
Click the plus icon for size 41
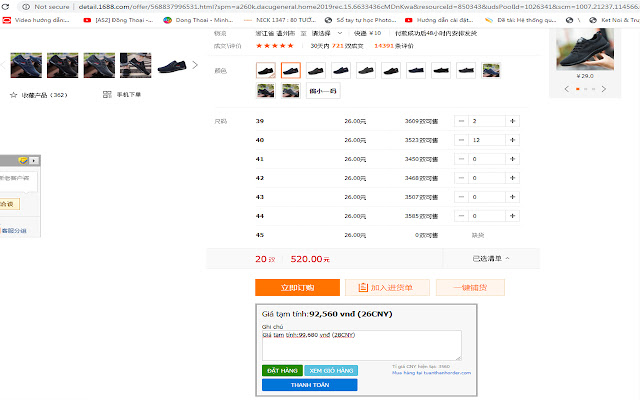pos(514,159)
